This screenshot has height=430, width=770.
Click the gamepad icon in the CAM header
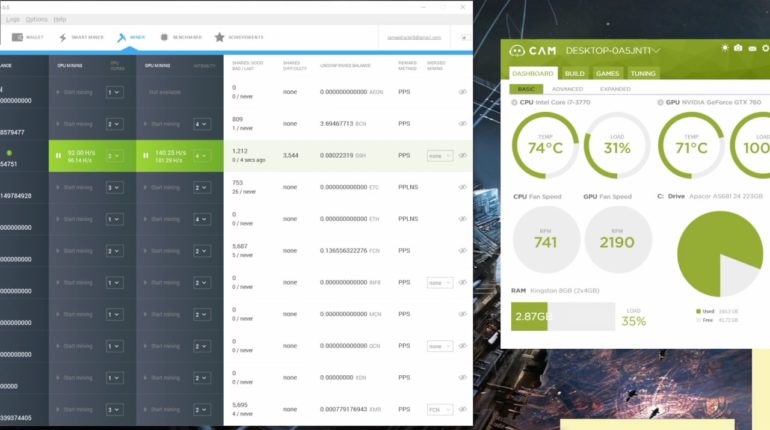[752, 49]
